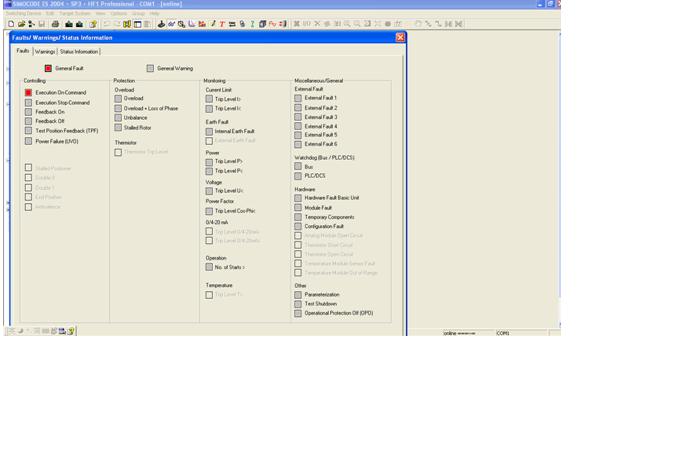692x461 pixels.
Task: Click the Operational Protection Off (OPO) indicator
Action: (298, 313)
